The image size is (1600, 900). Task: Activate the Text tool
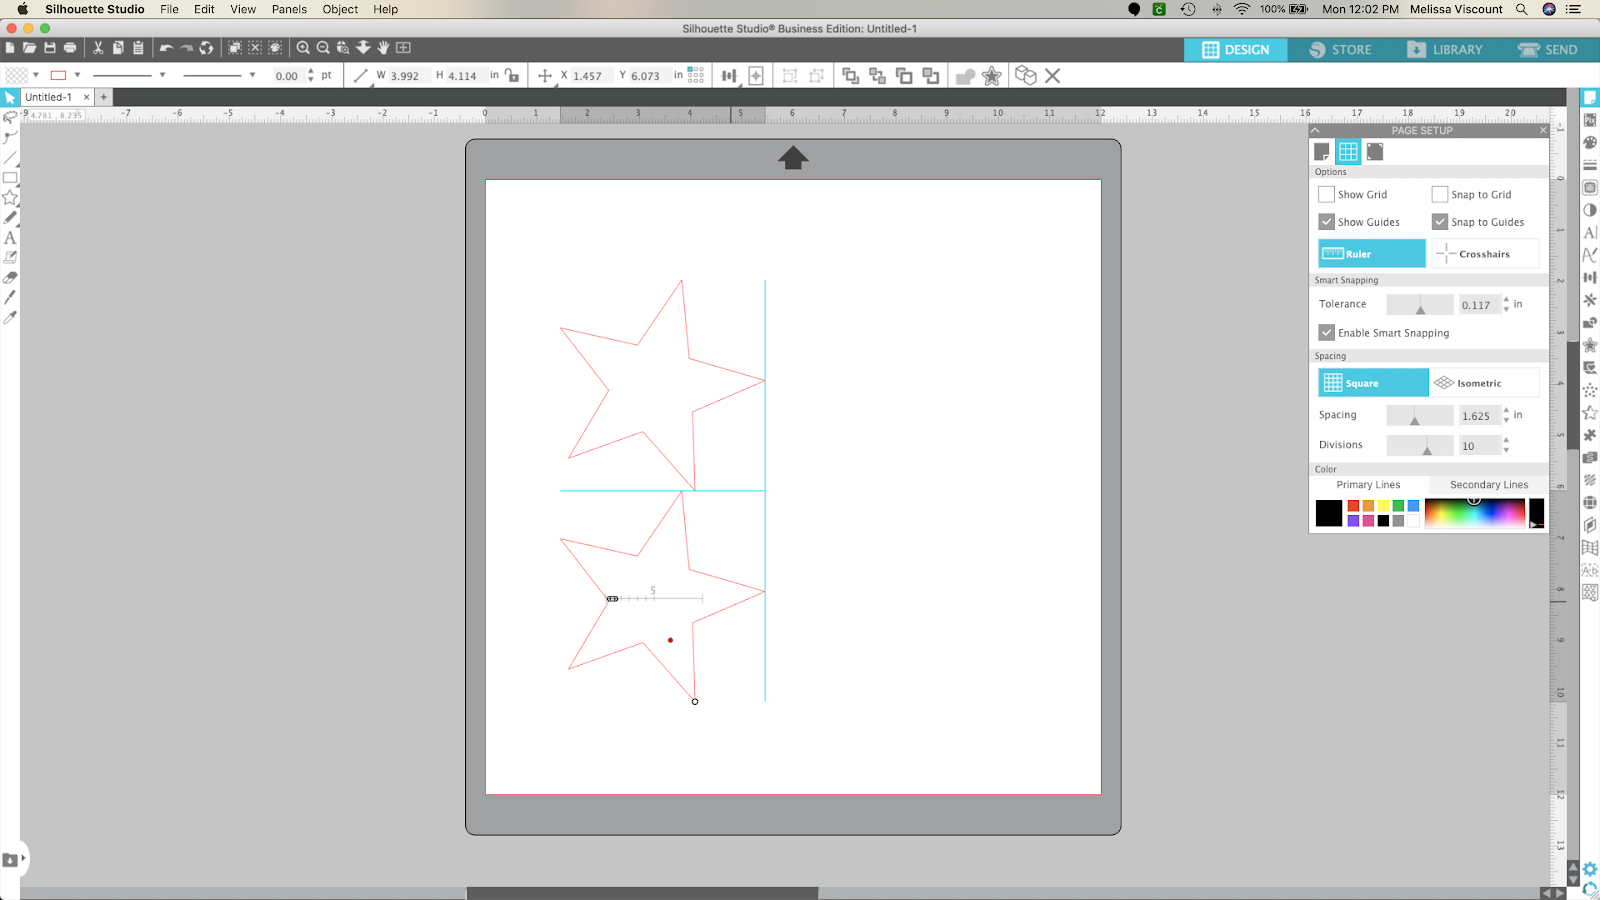(x=10, y=238)
